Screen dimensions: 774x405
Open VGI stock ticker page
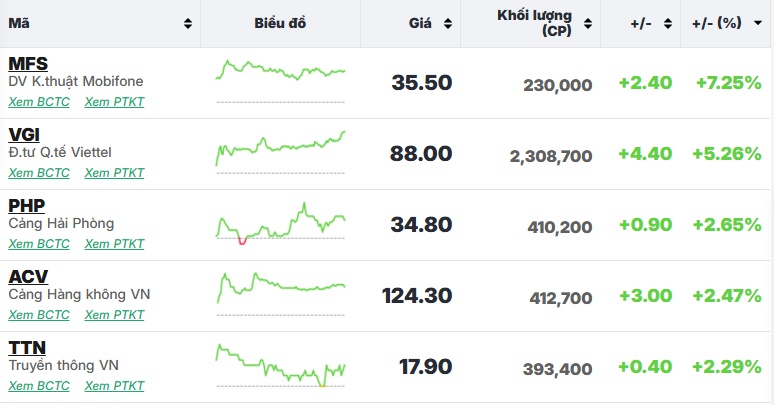[x=24, y=135]
